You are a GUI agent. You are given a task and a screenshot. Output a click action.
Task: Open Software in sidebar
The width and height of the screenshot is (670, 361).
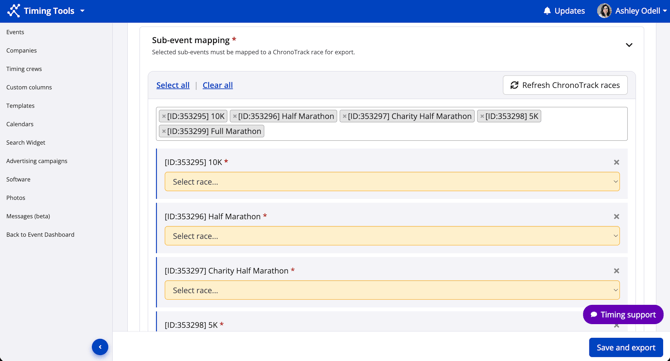18,179
